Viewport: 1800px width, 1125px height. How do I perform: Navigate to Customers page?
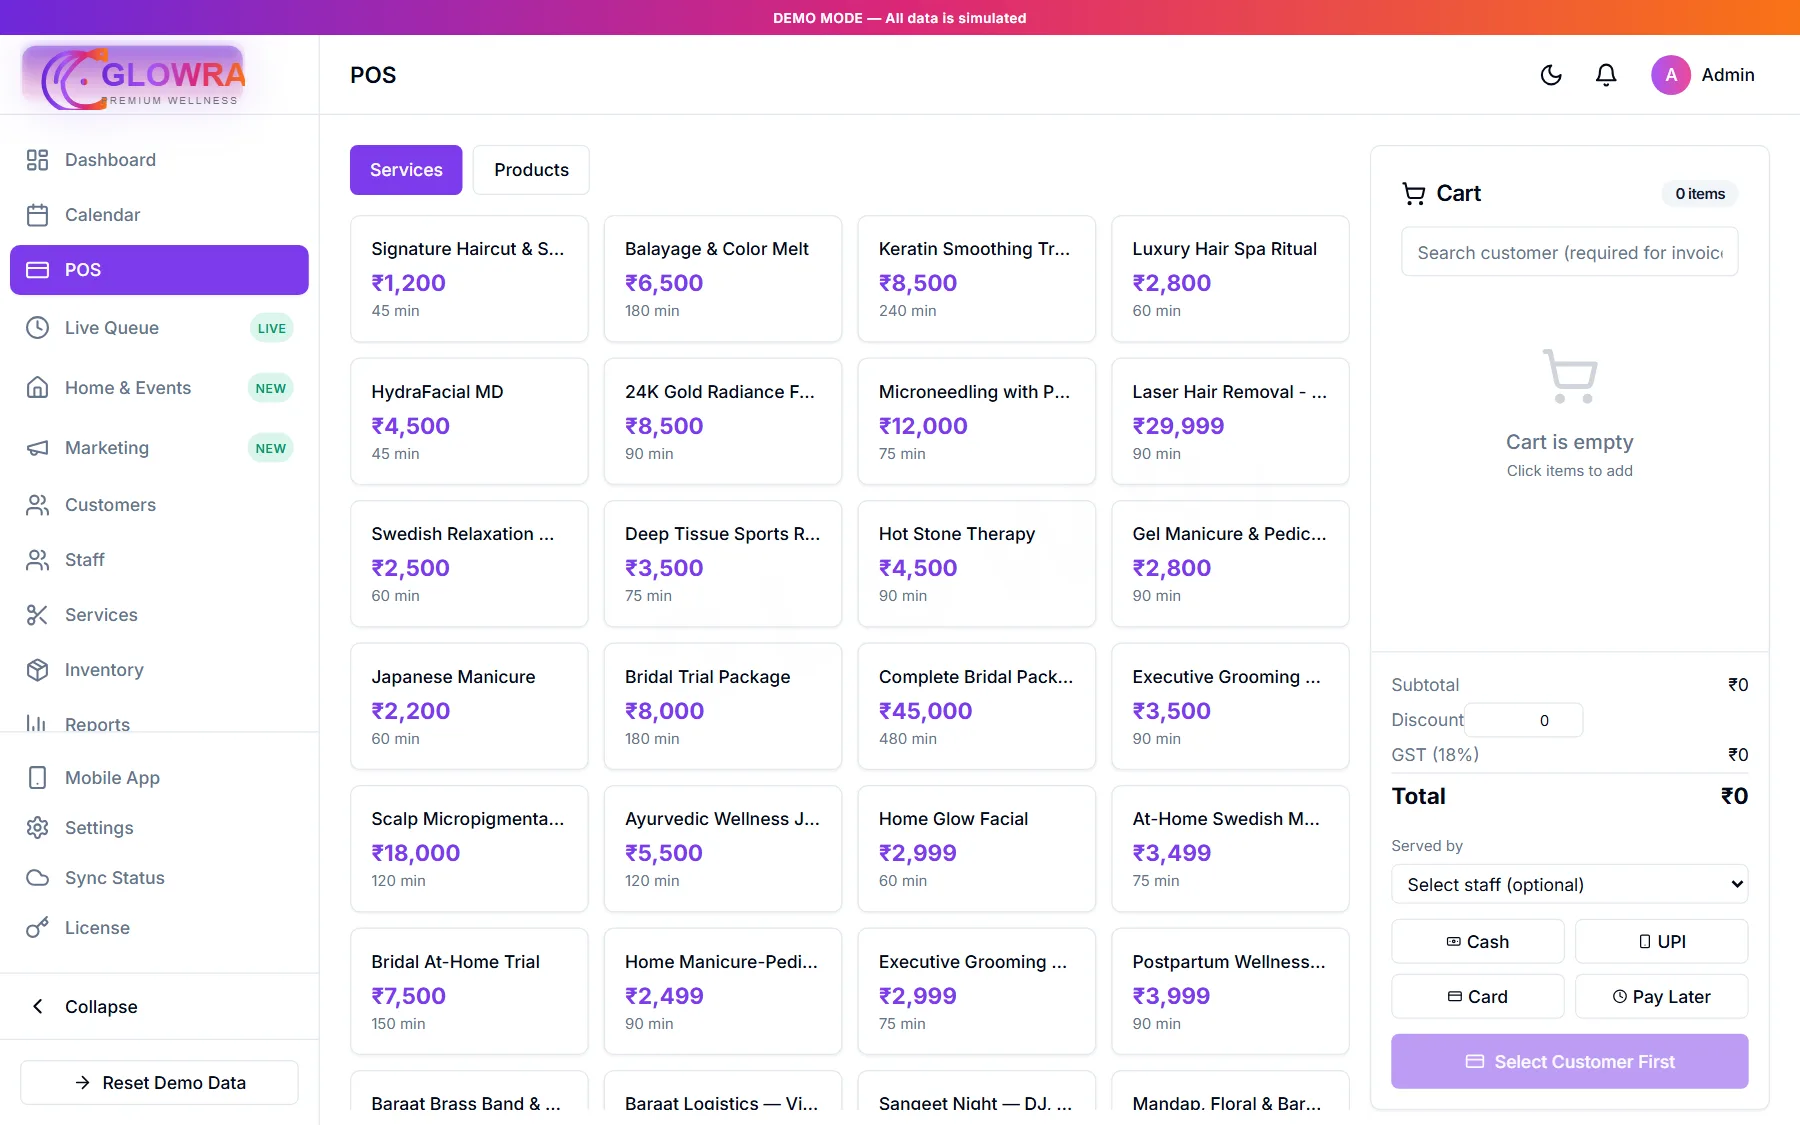point(159,505)
